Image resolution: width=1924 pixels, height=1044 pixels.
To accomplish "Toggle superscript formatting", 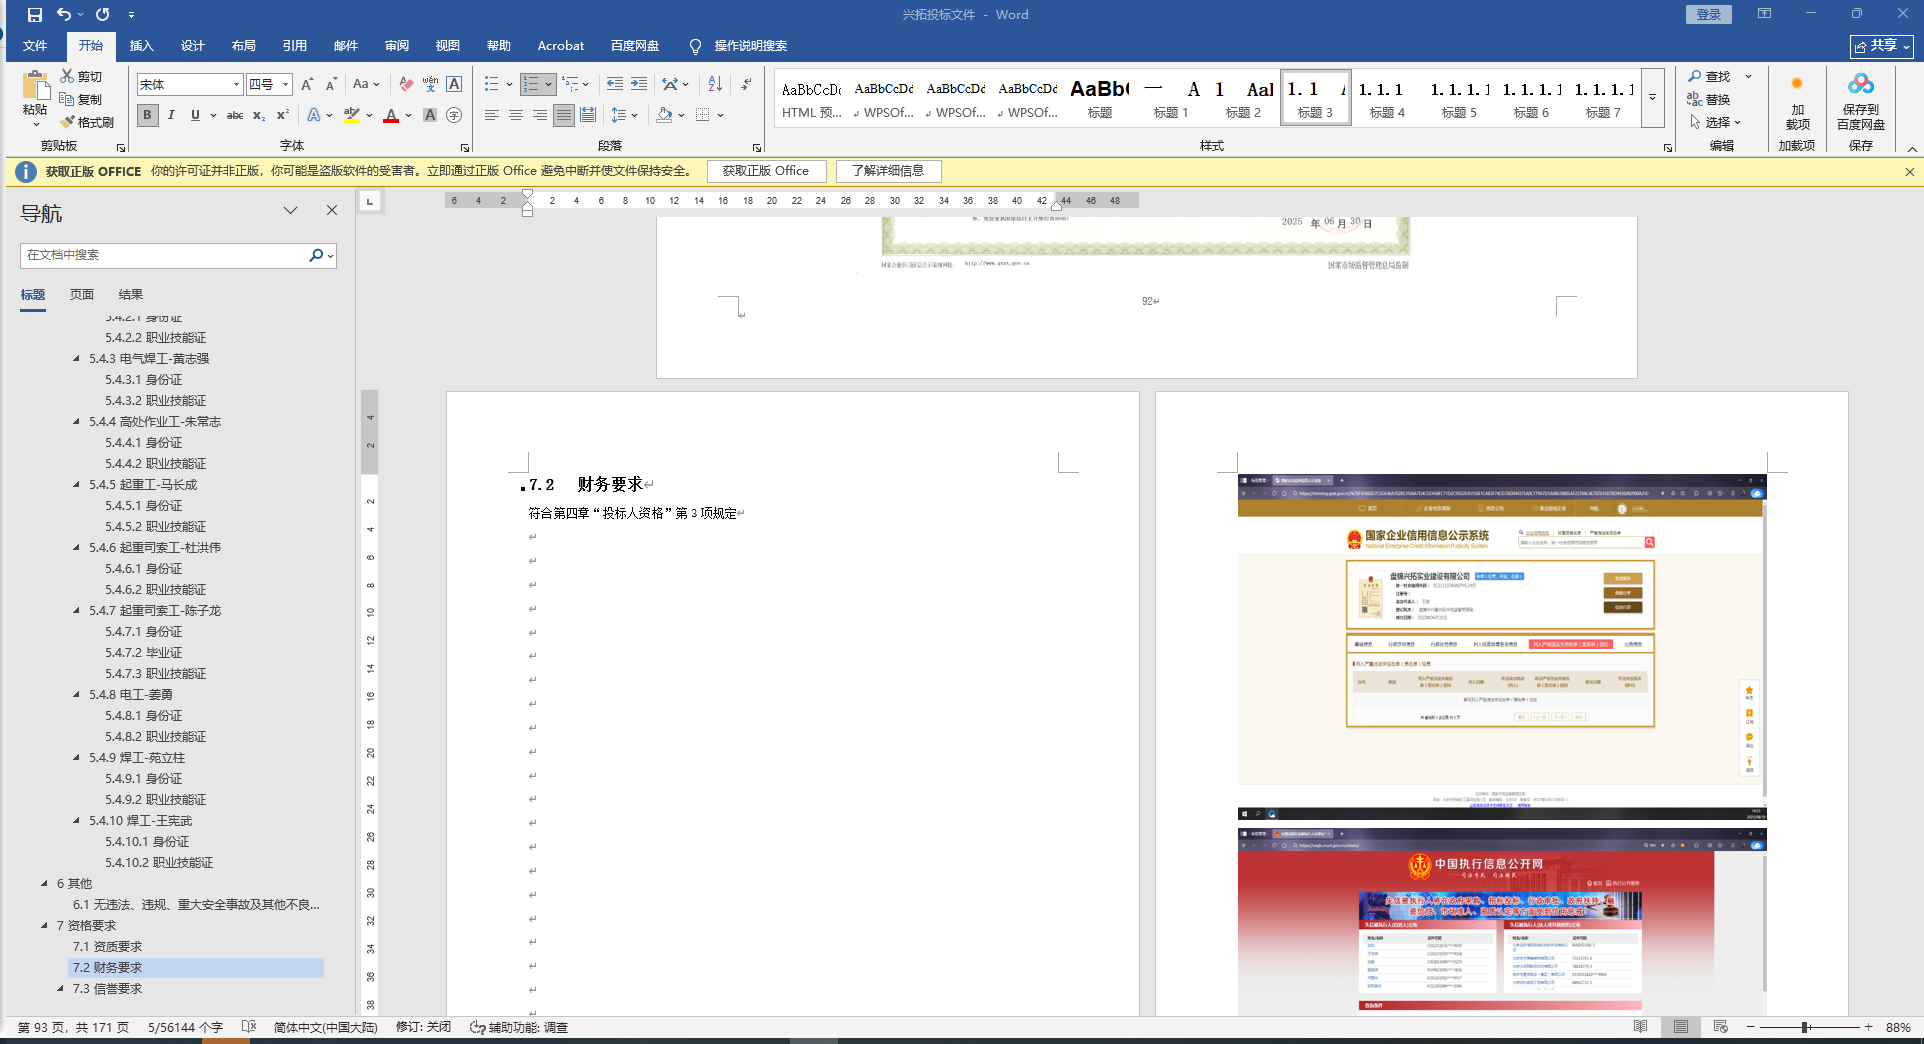I will [283, 115].
